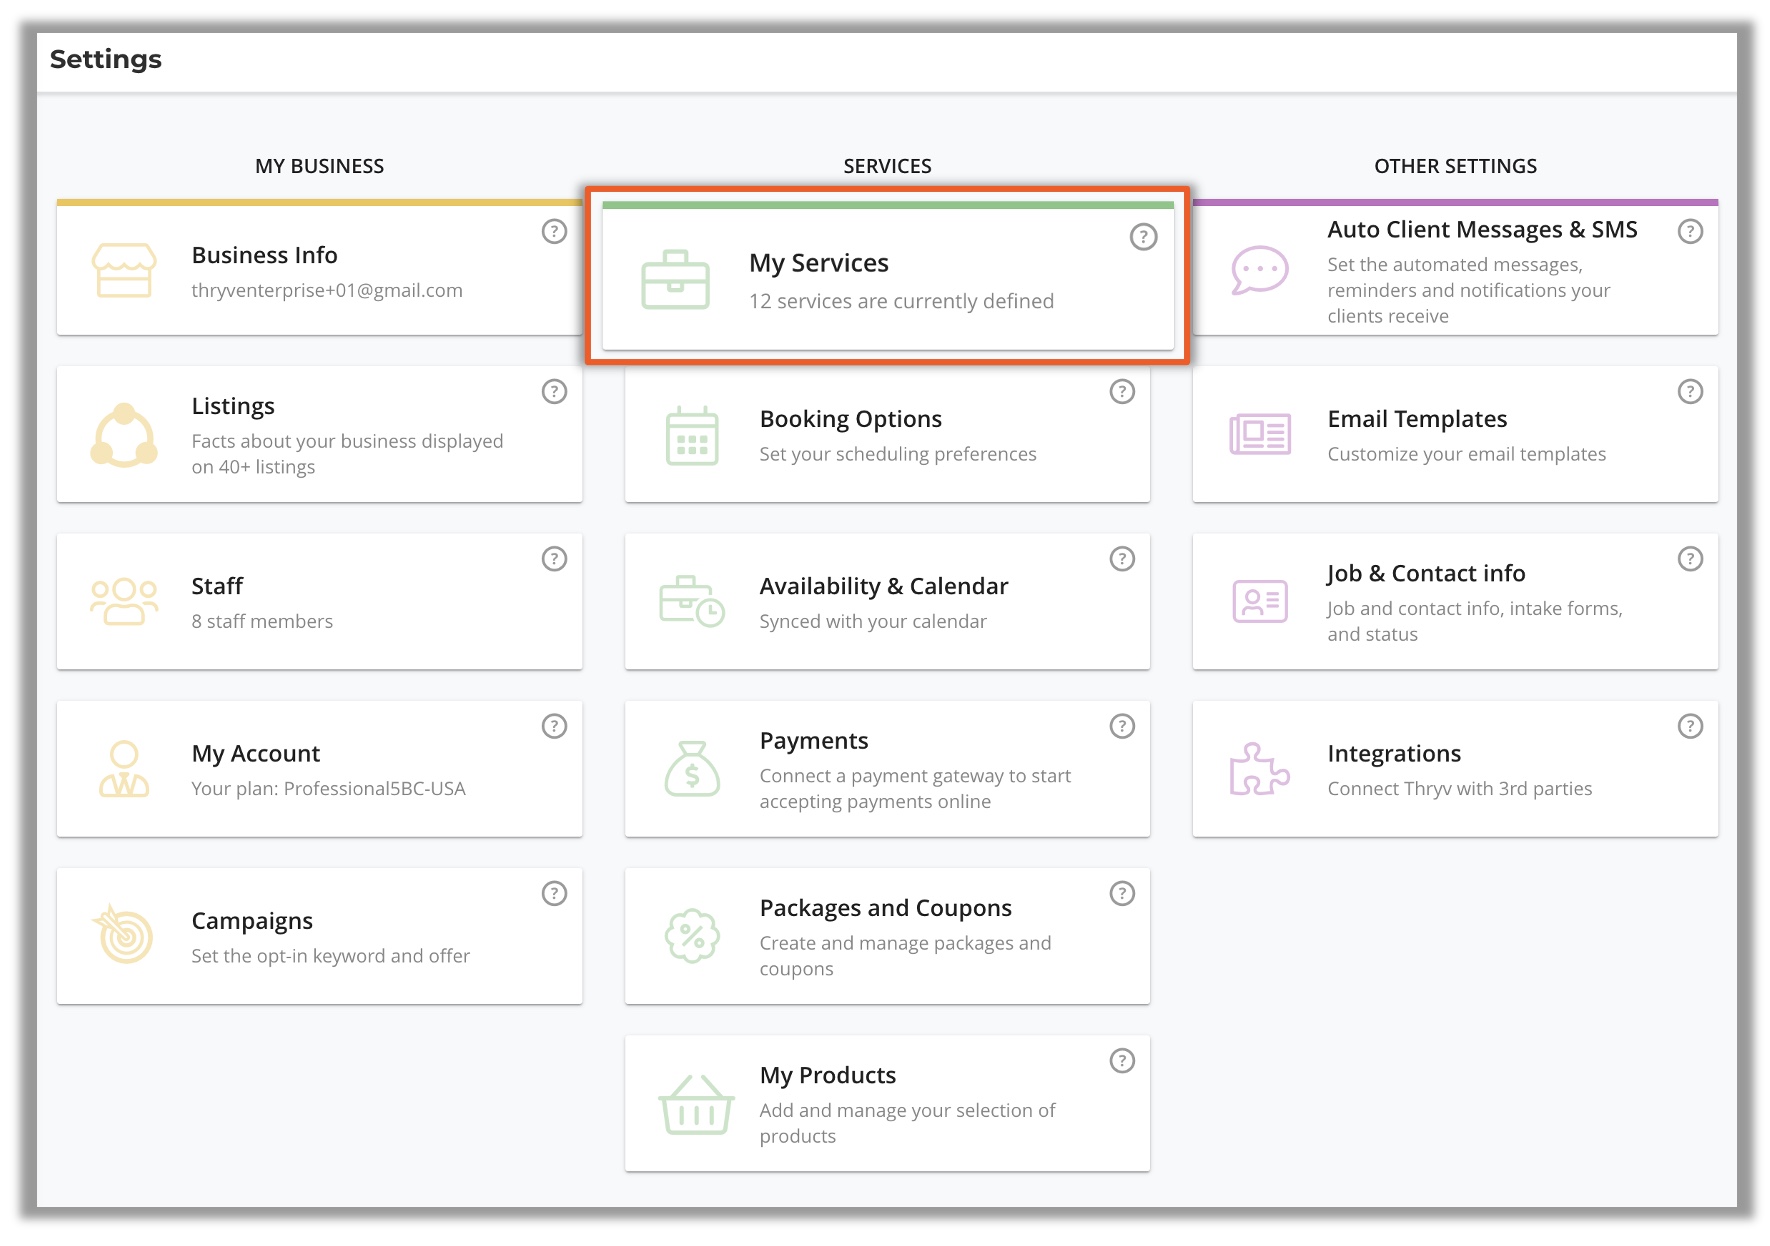Viewport: 1770px width, 1246px height.
Task: Click the My Services briefcase icon
Action: pos(675,280)
